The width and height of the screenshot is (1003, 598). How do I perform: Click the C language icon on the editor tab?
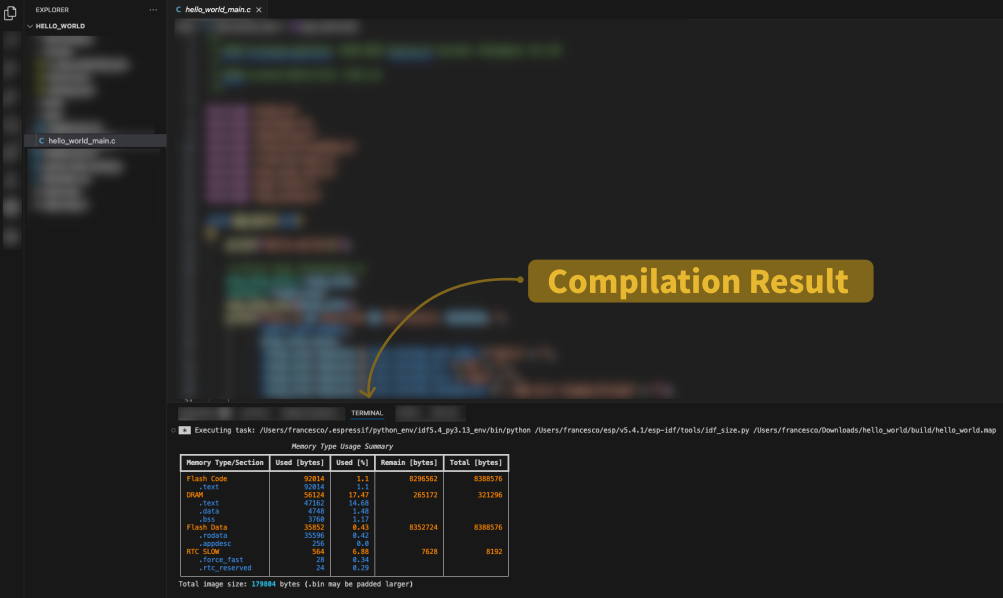tap(181, 9)
